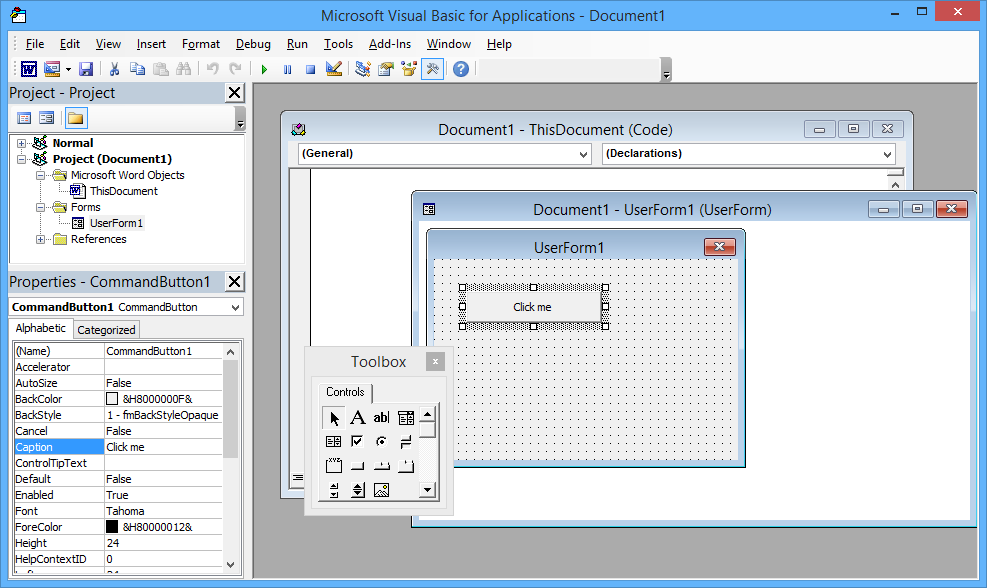
Task: Save the document with the floppy disk icon
Action: click(86, 69)
